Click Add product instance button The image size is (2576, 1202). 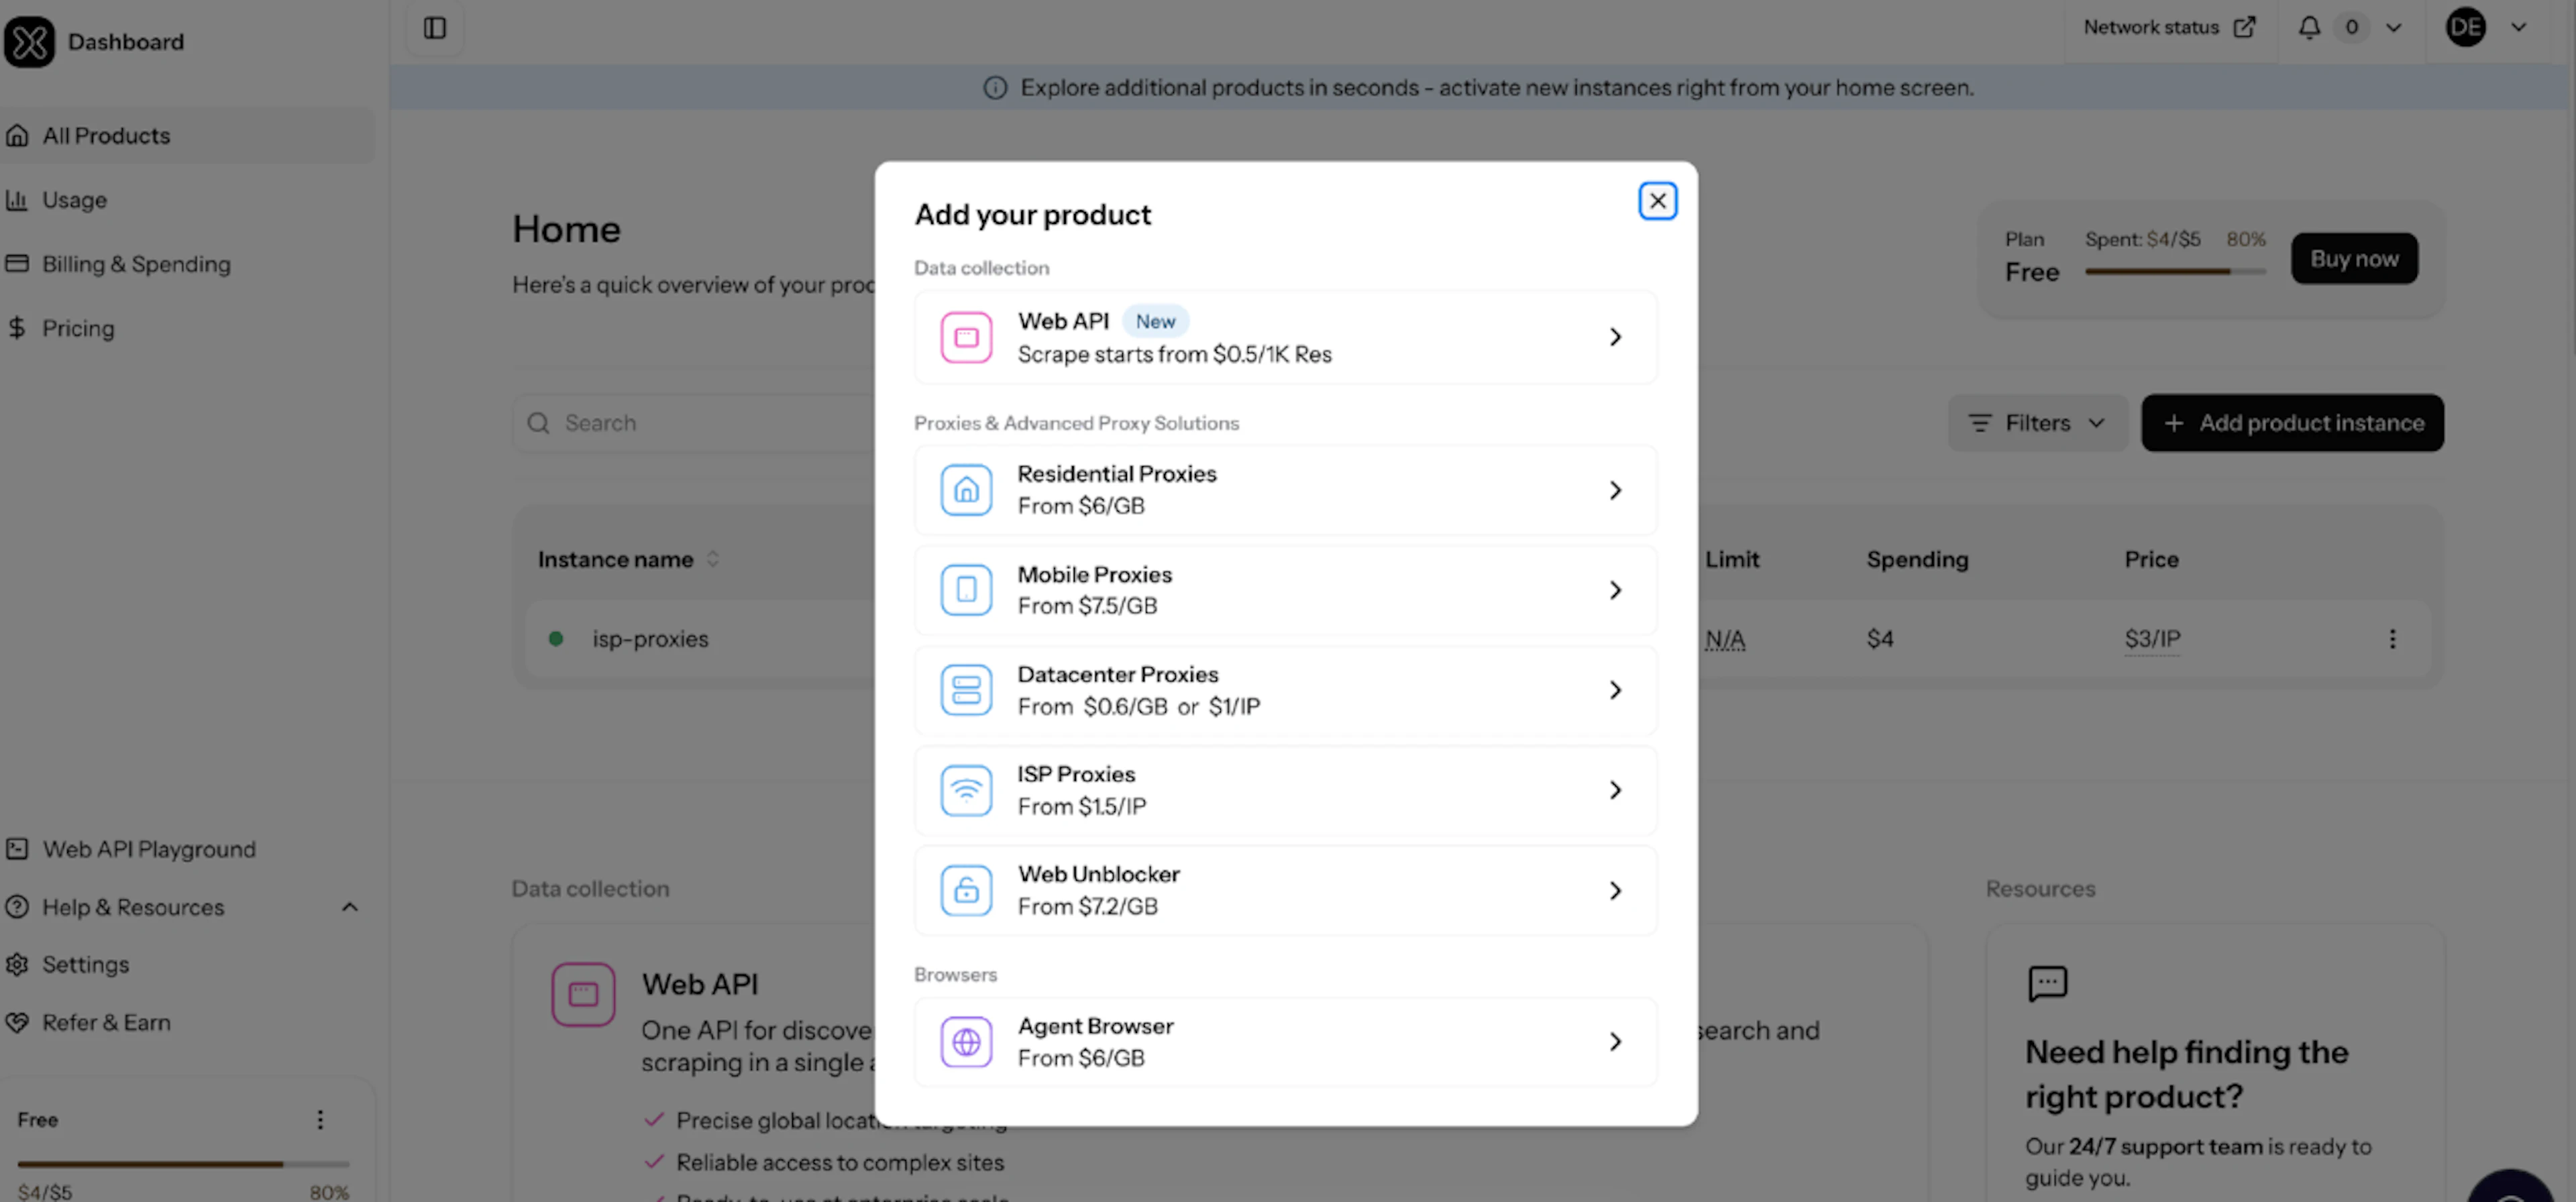pyautogui.click(x=2292, y=423)
